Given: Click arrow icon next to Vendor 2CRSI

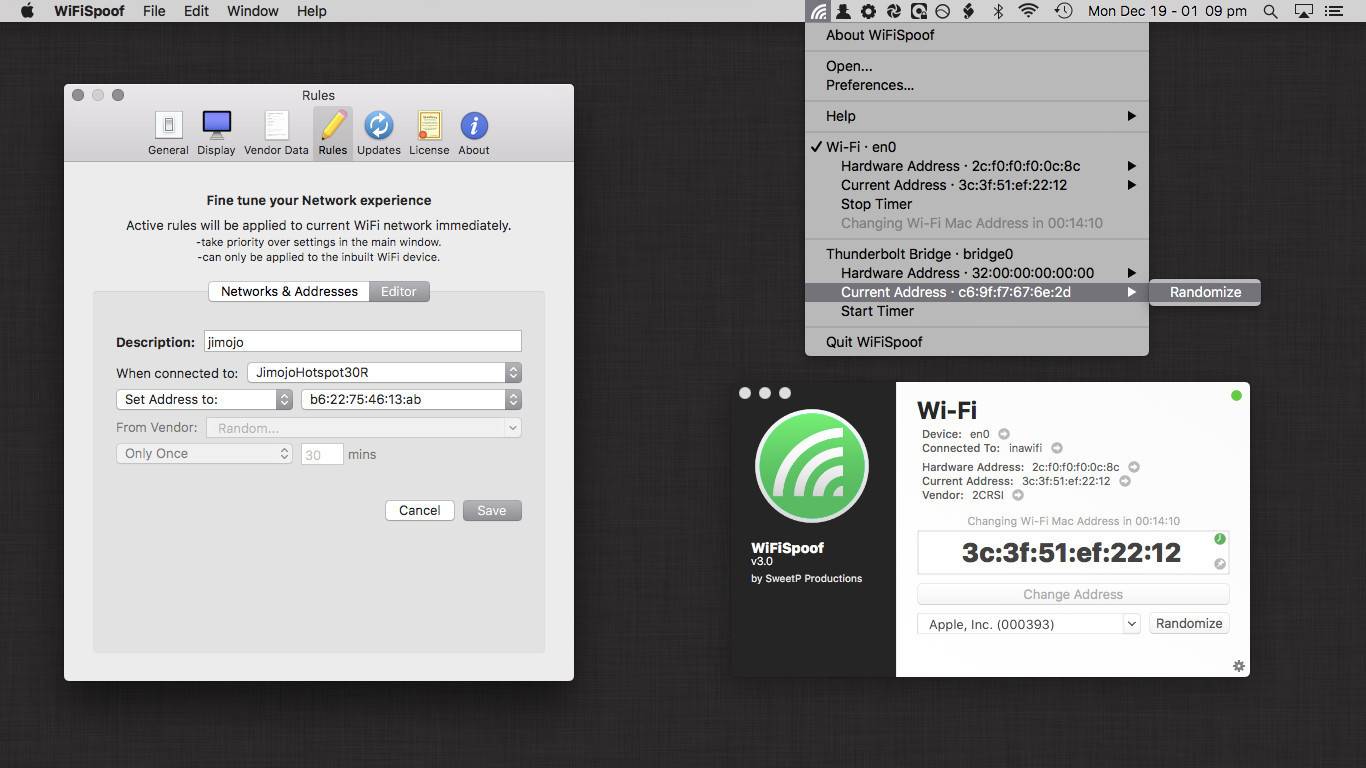Looking at the screenshot, I should (1018, 495).
